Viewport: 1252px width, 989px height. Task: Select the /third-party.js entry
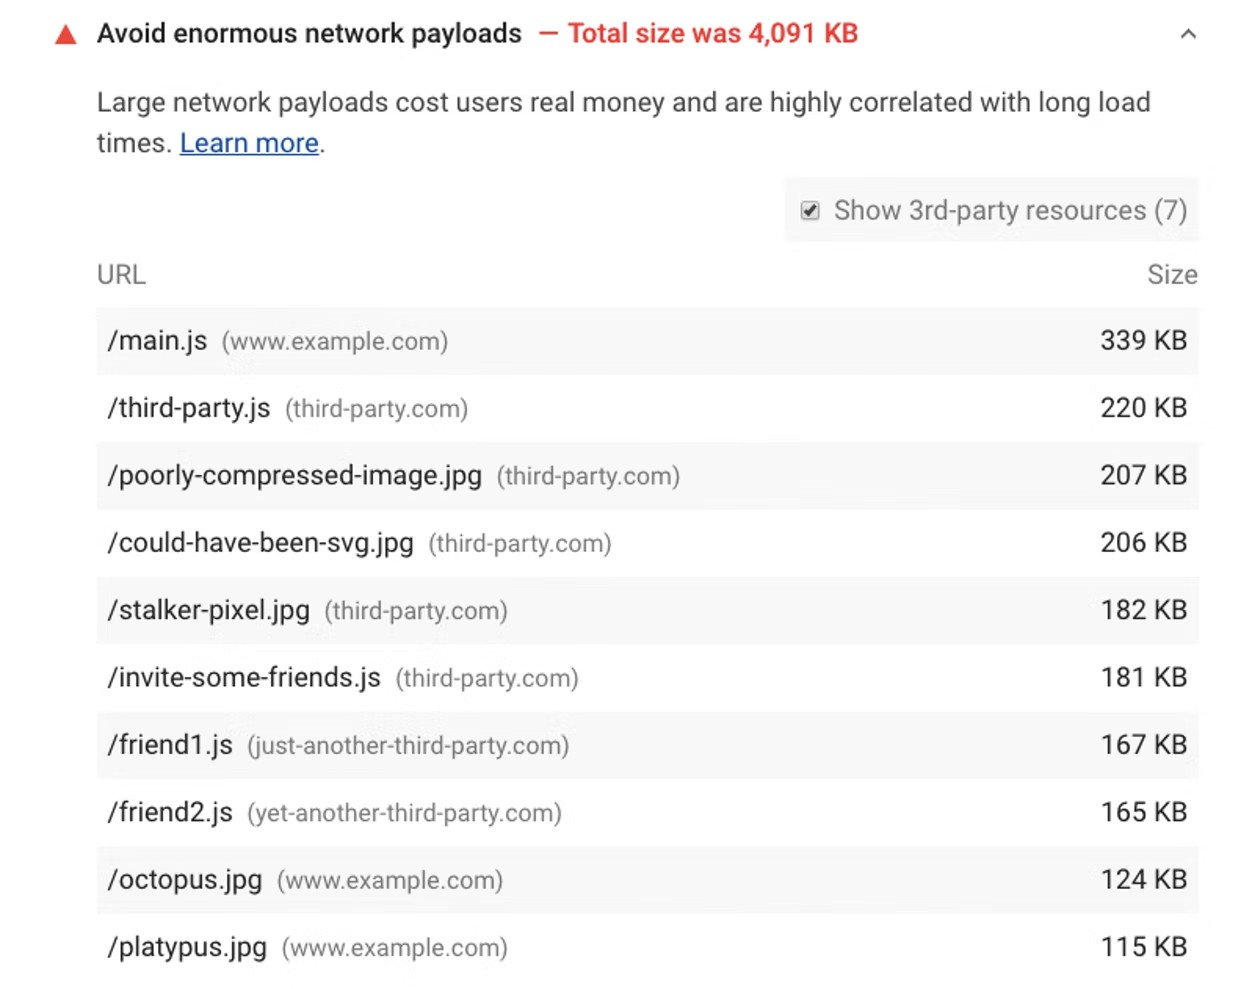point(189,408)
